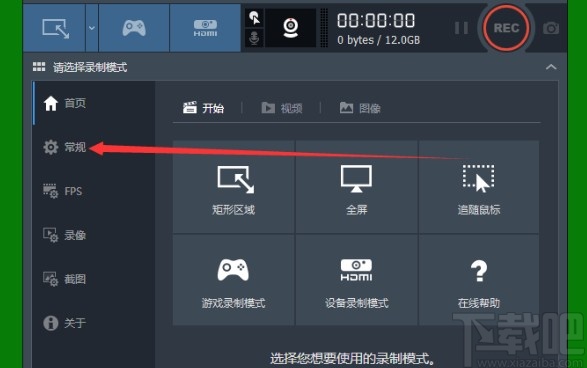Screen dimensions: 587x368
Task: Click the grid icon next to 请选择录制模式
Action: point(39,67)
